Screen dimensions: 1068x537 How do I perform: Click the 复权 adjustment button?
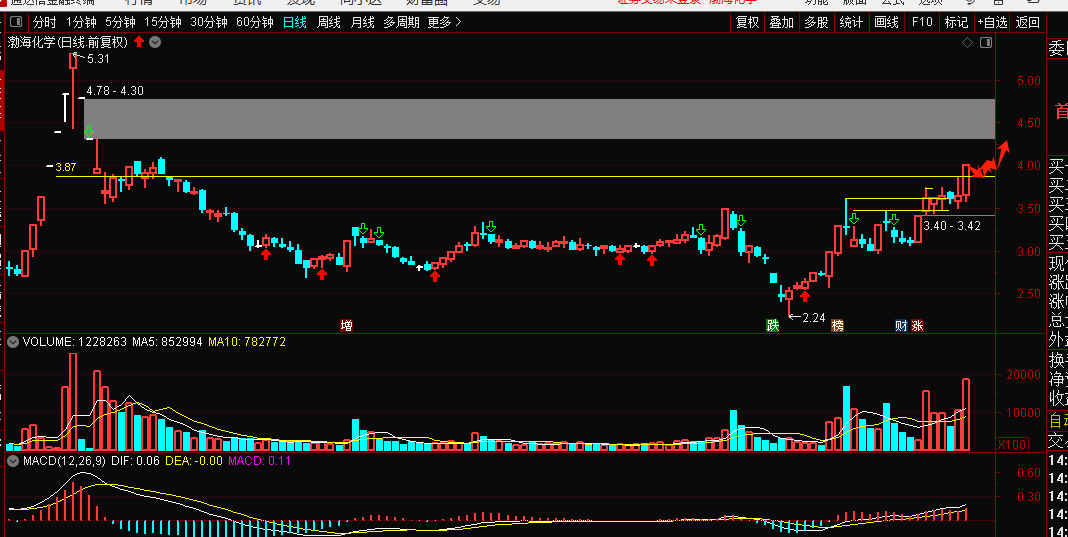(747, 22)
